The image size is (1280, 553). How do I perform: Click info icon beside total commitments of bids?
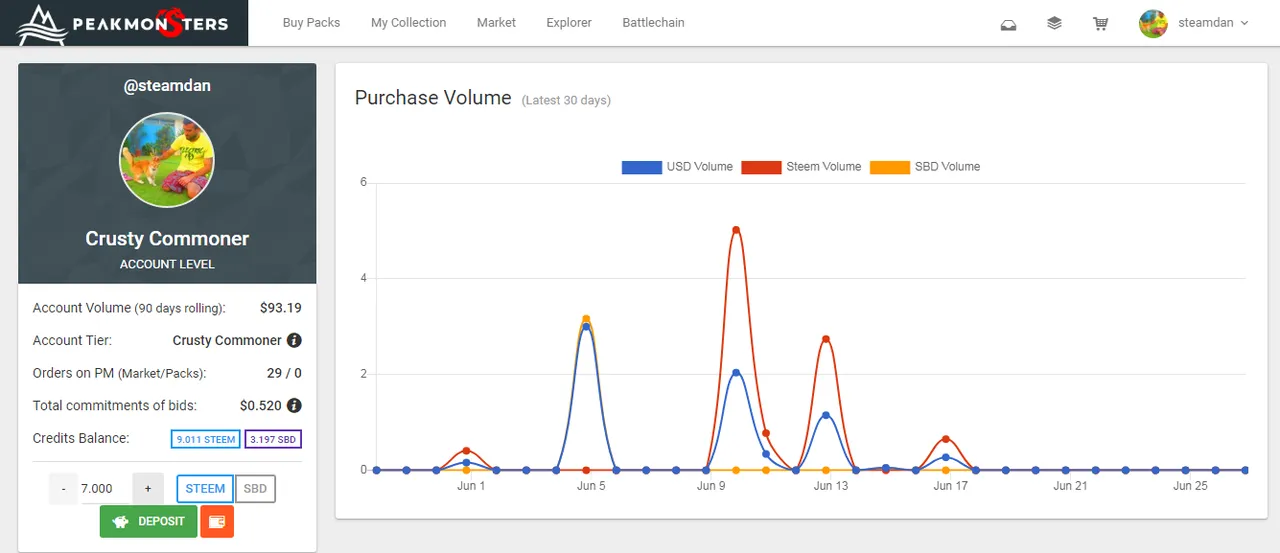(x=294, y=405)
